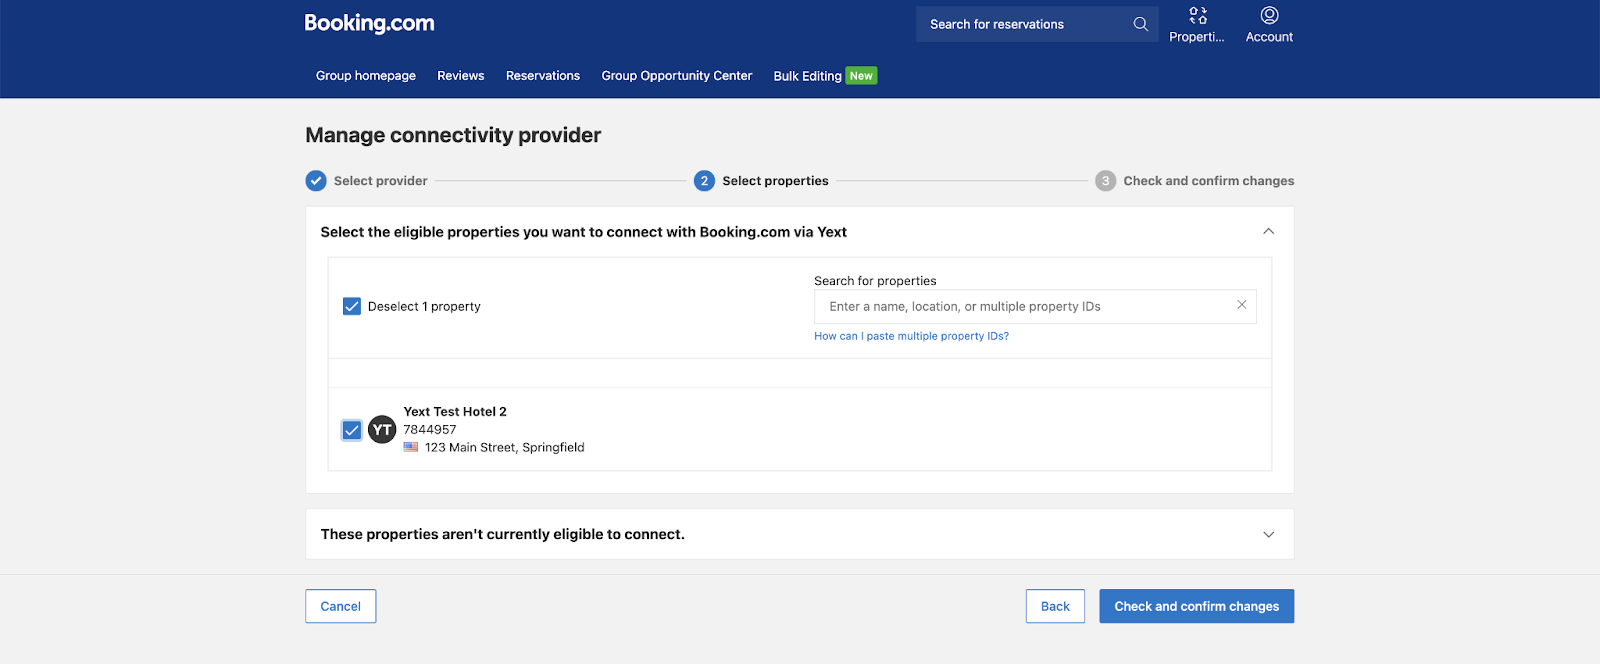Open "How can I paste multiple property IDs?" link

point(911,336)
